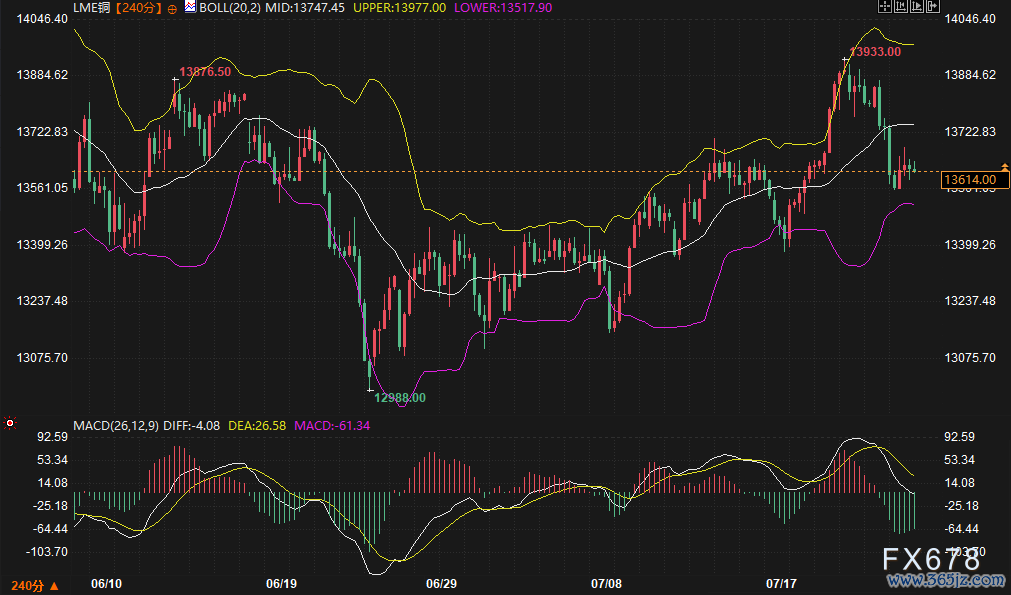Click the 13722.83 label on left price axis

coord(42,132)
